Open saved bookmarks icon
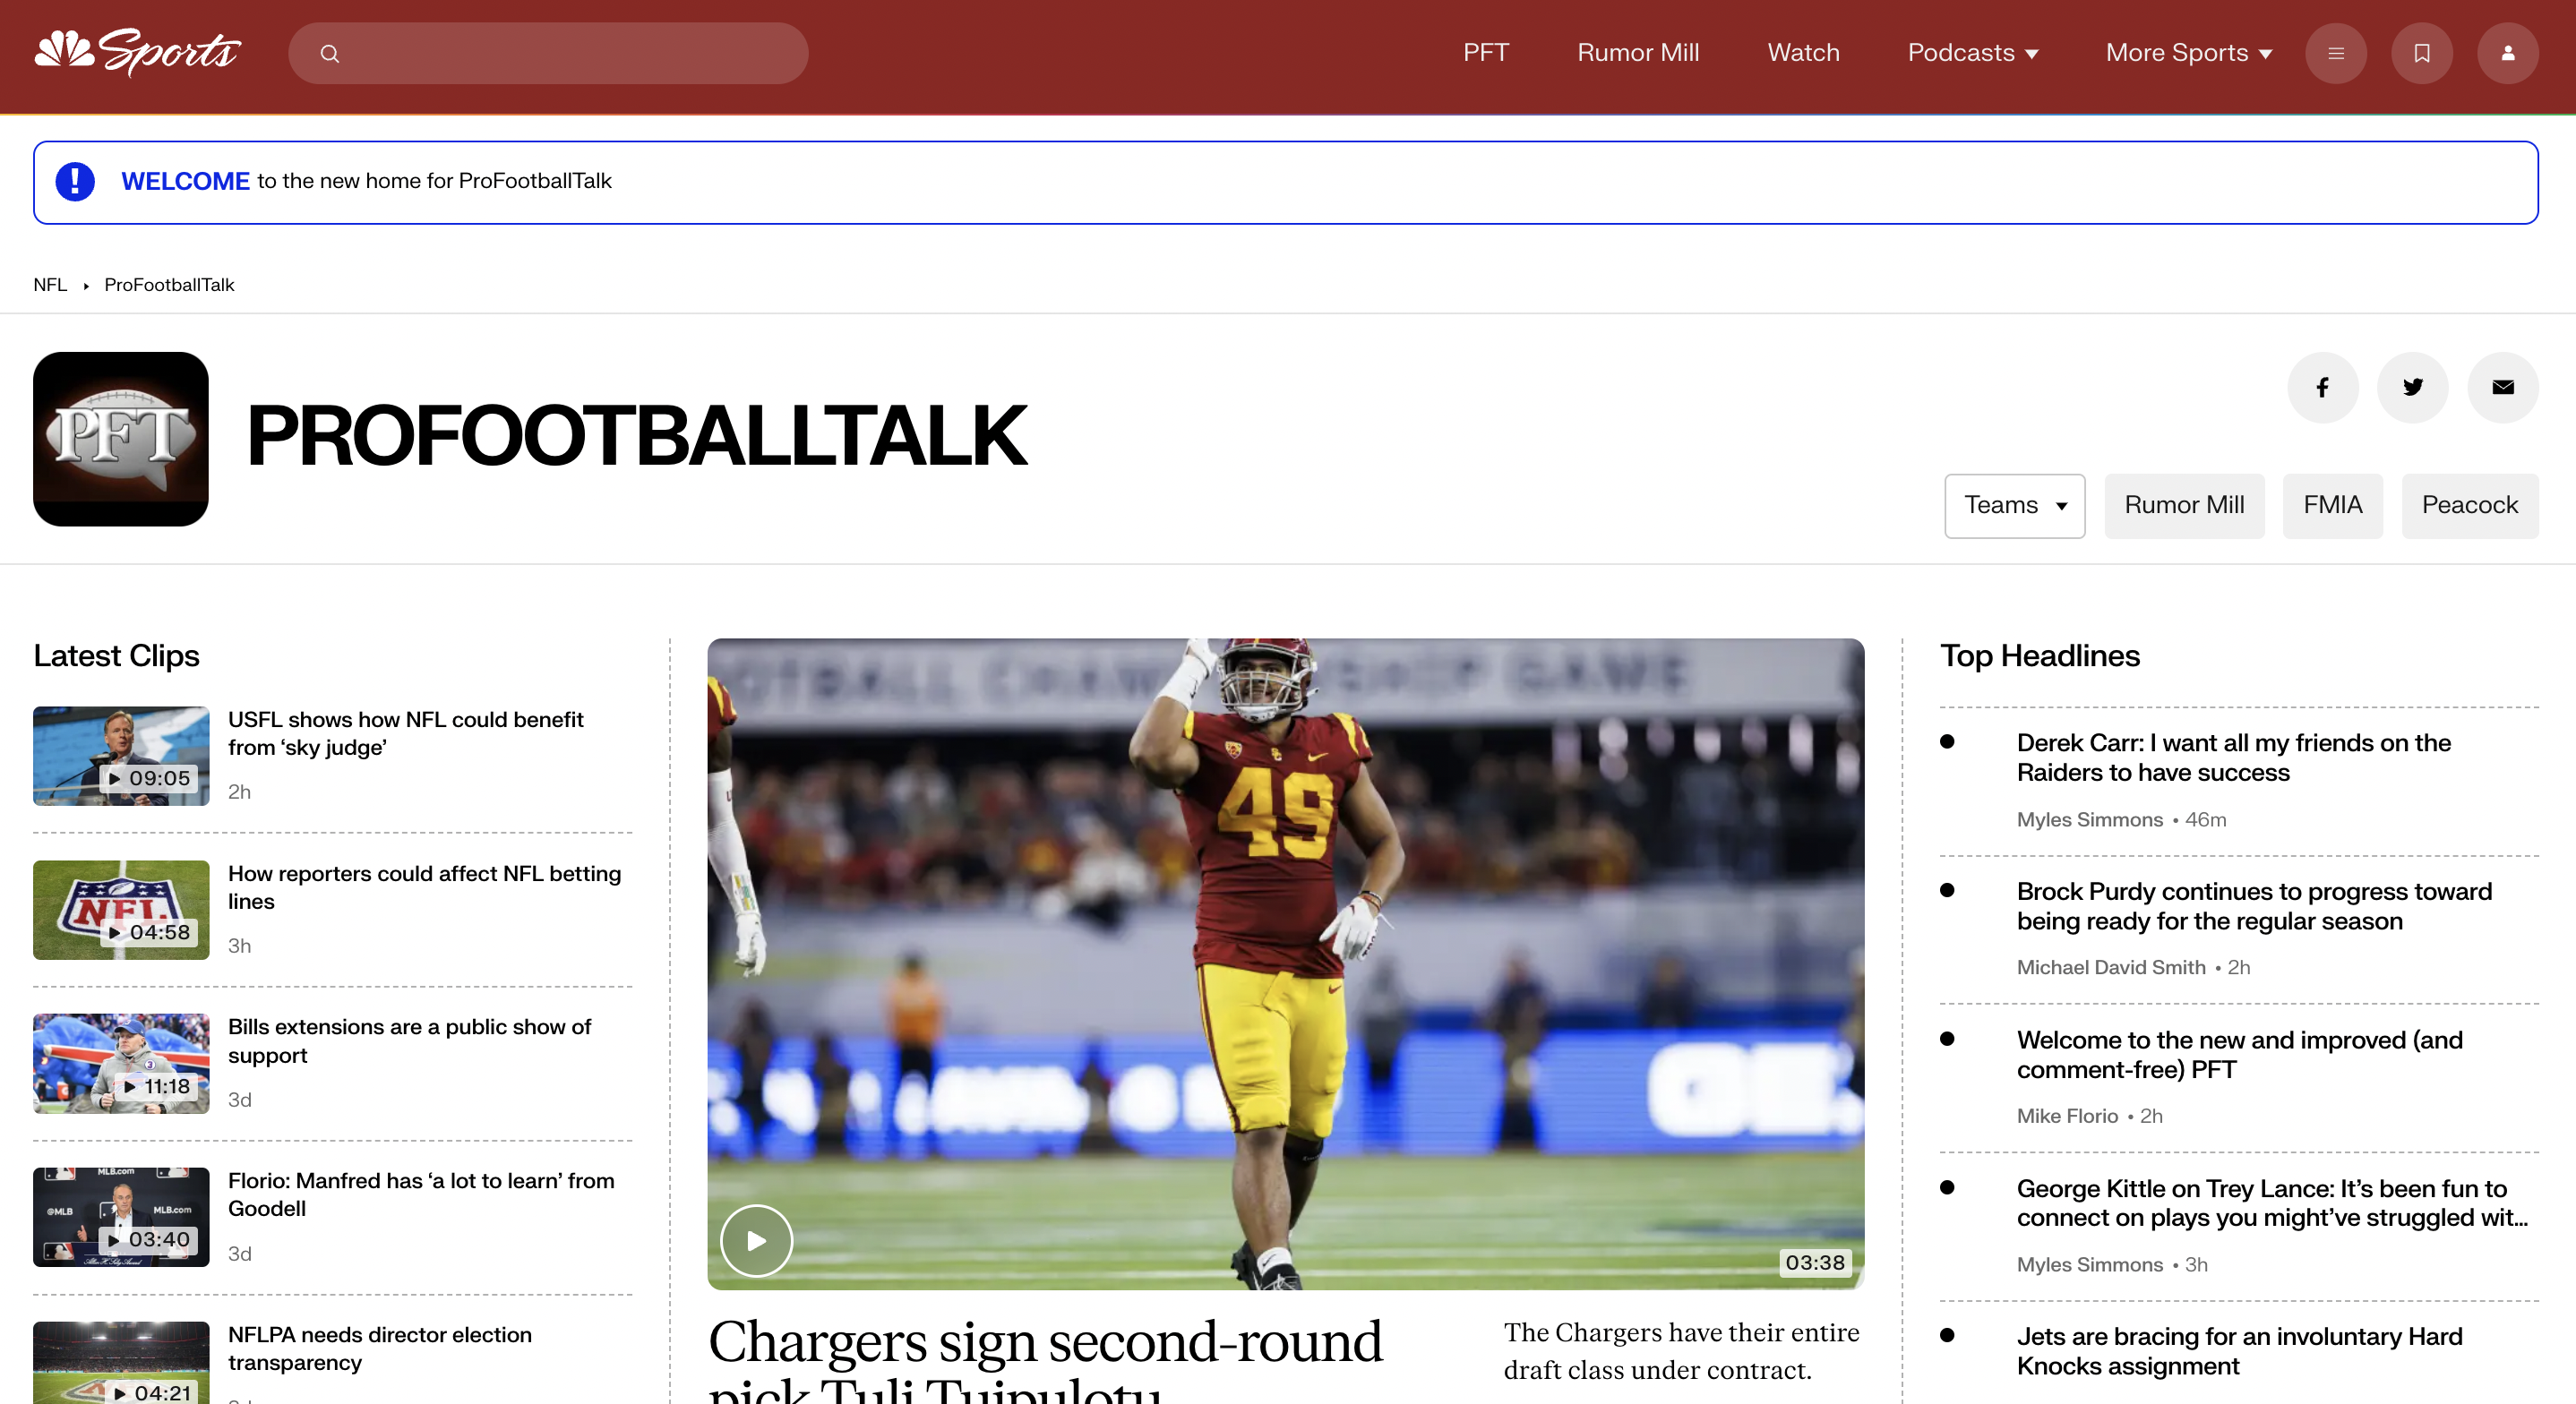This screenshot has height=1404, width=2576. point(2422,53)
